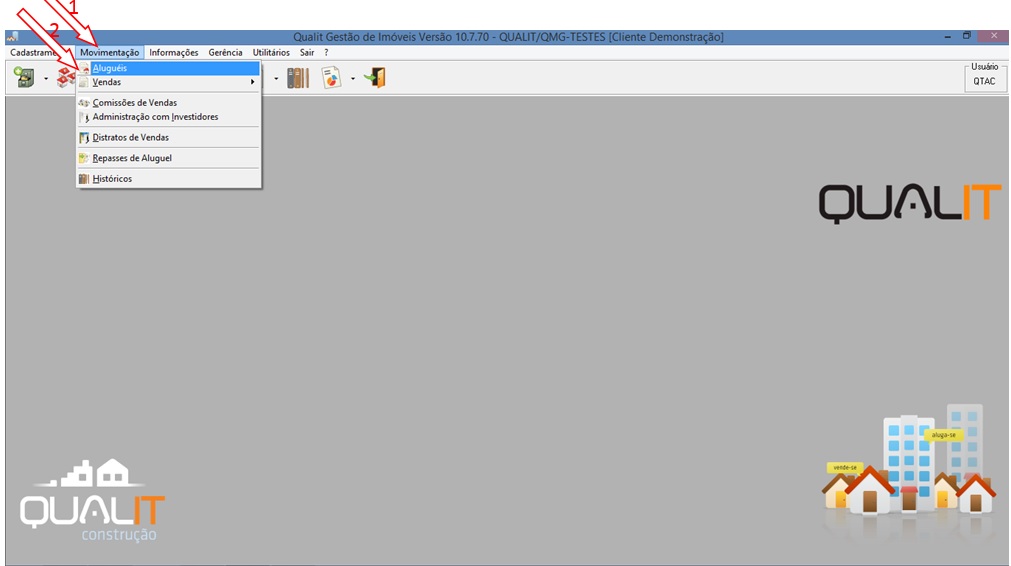
Task: Click the application icon in title bar
Action: (13, 37)
